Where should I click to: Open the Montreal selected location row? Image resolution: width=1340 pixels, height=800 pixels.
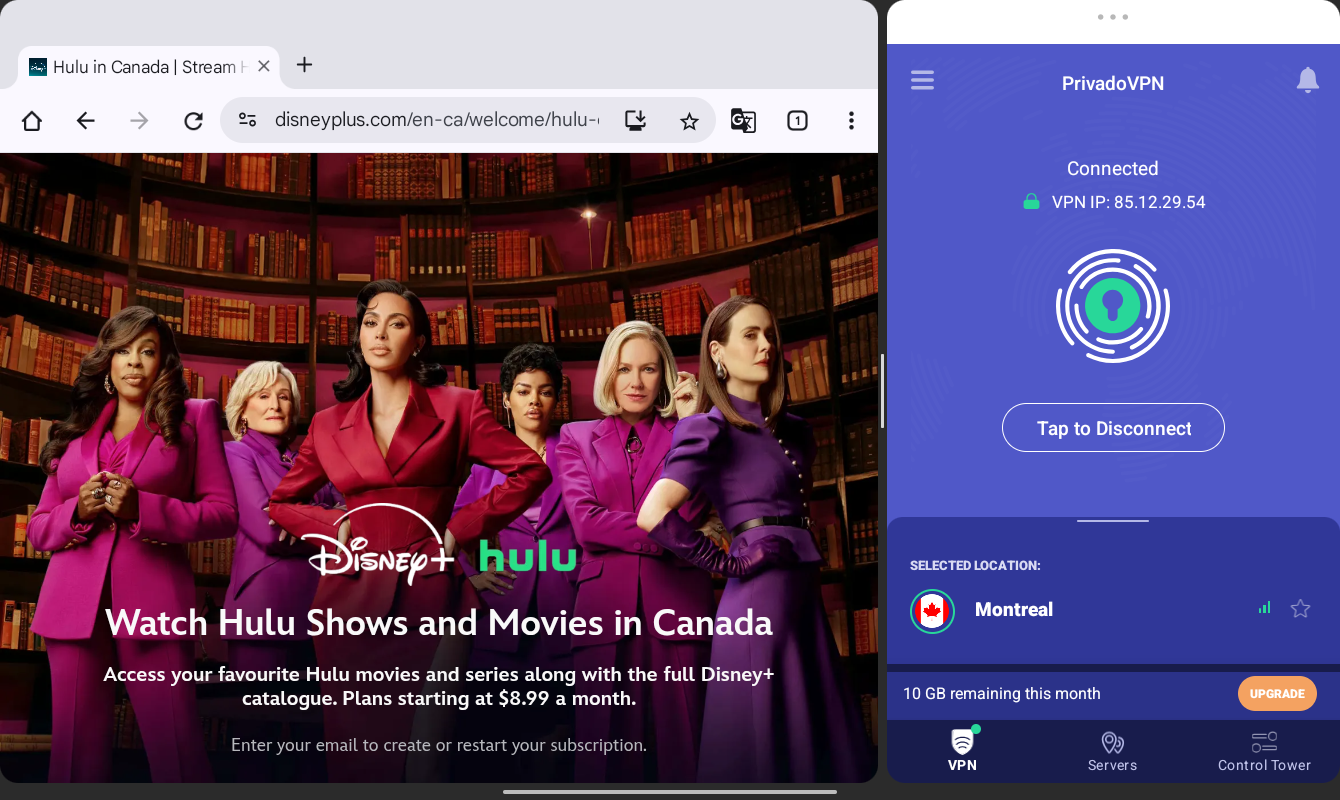point(1113,610)
